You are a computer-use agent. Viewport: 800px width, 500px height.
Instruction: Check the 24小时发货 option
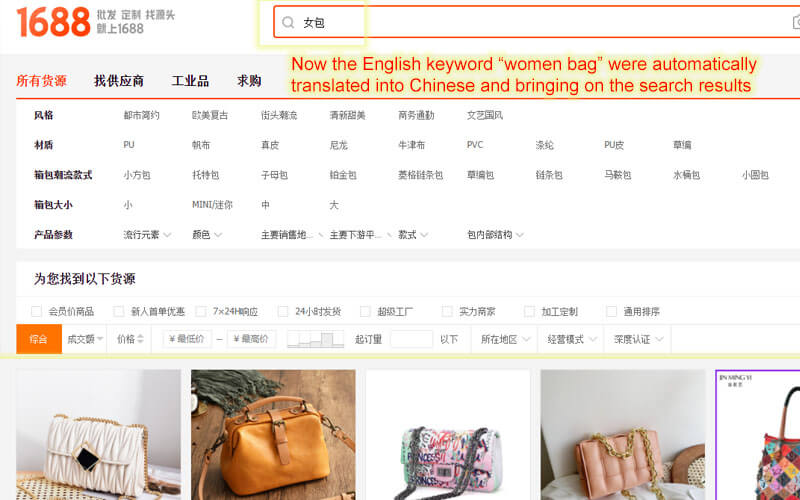pyautogui.click(x=283, y=311)
